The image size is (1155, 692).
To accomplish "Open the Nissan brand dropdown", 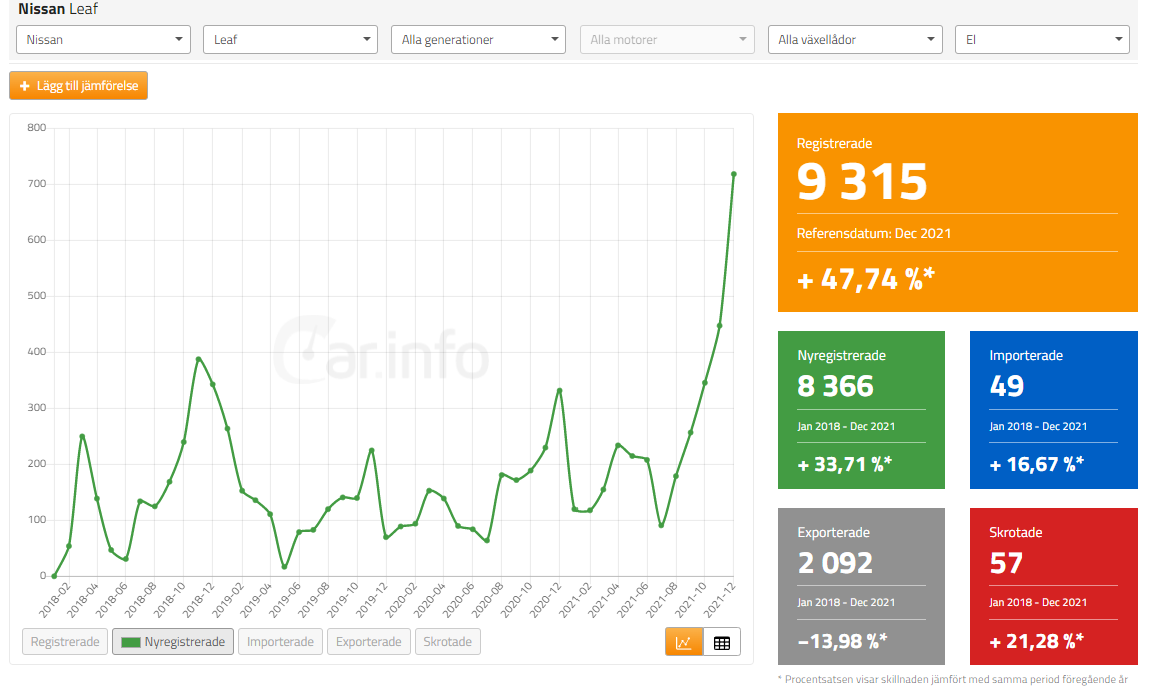I will pos(103,40).
